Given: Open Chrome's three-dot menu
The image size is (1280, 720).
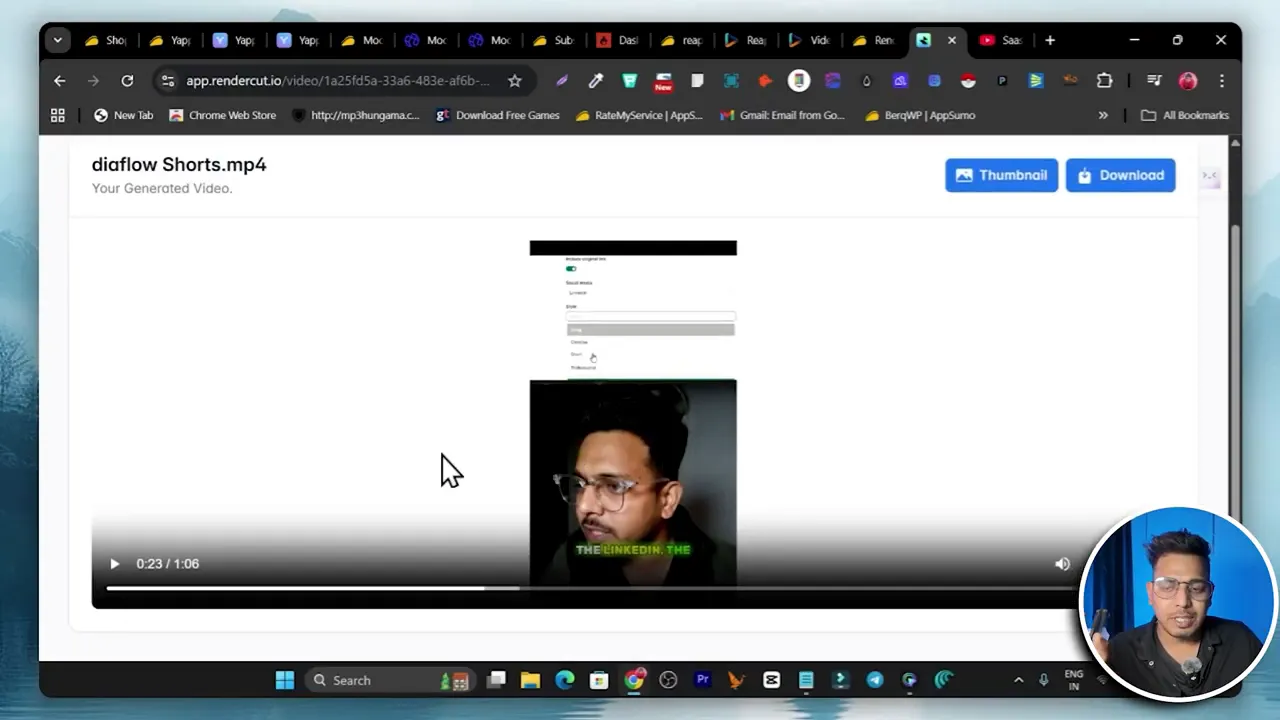Looking at the screenshot, I should (1222, 81).
